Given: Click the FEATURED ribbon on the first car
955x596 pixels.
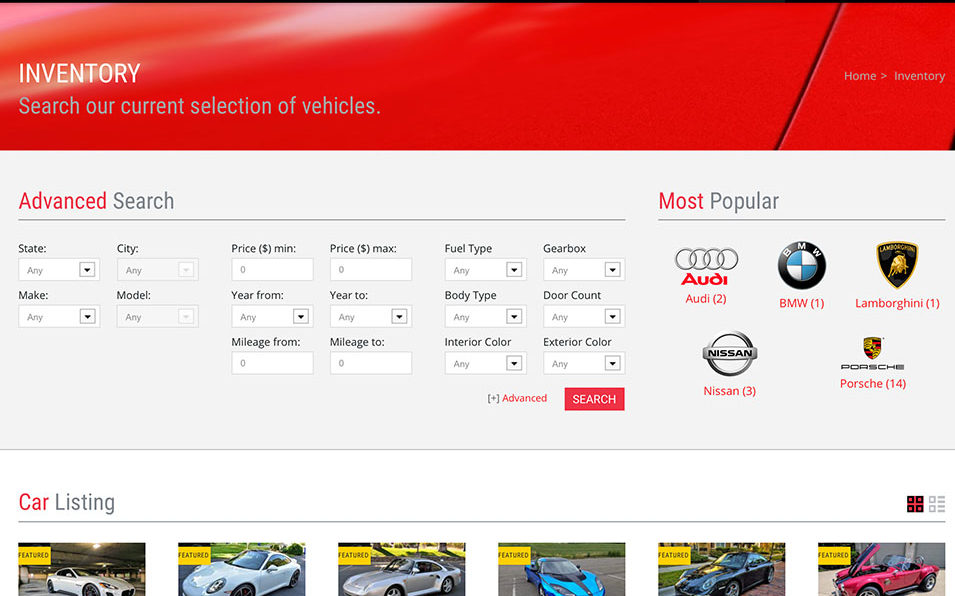Looking at the screenshot, I should click(x=33, y=553).
